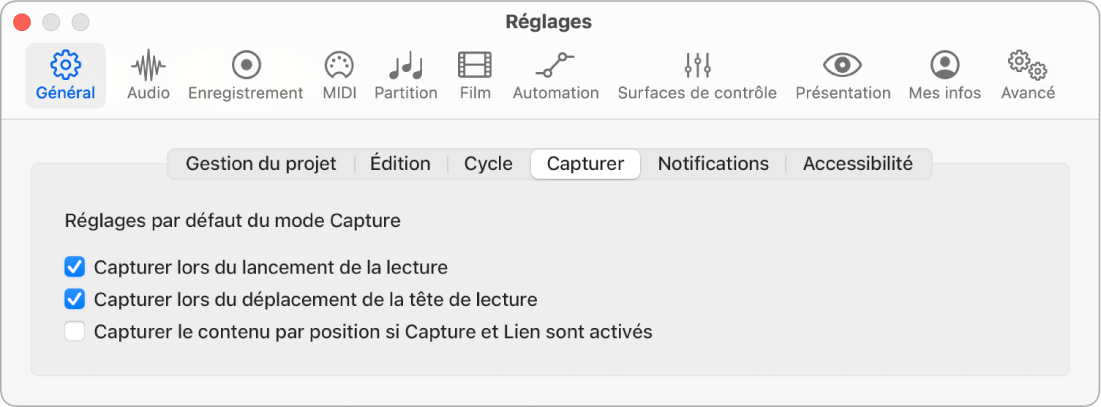
Task: Switch to the Gestion du projet tab
Action: (261, 164)
